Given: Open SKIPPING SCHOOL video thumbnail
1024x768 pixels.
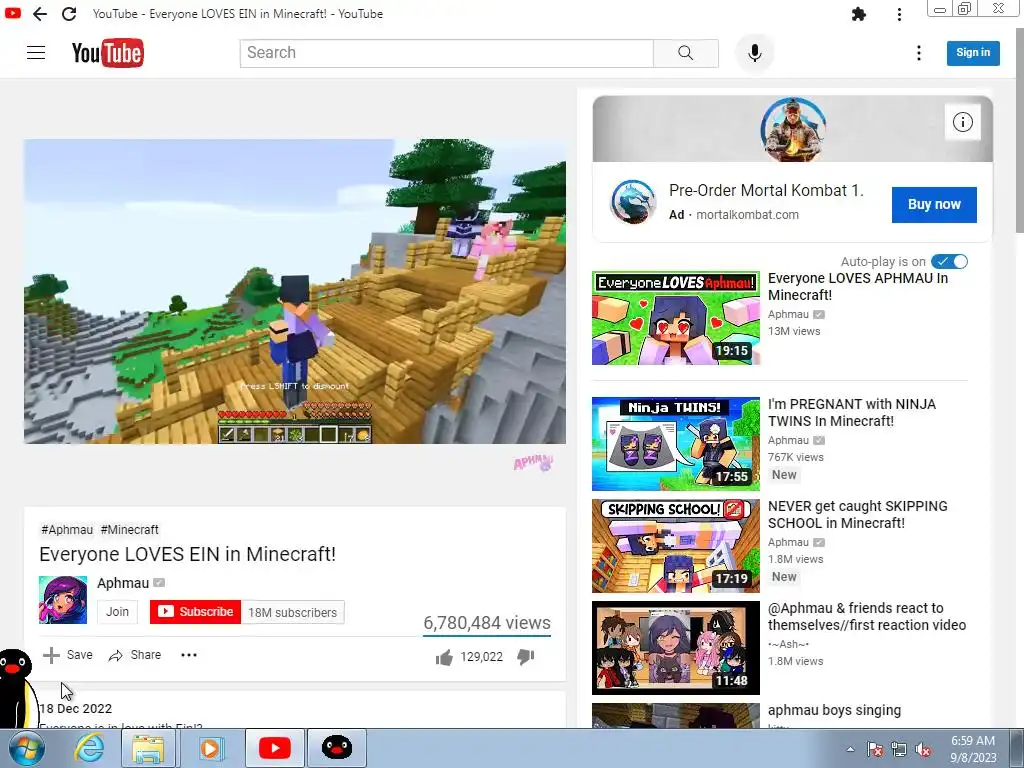Looking at the screenshot, I should (x=676, y=546).
